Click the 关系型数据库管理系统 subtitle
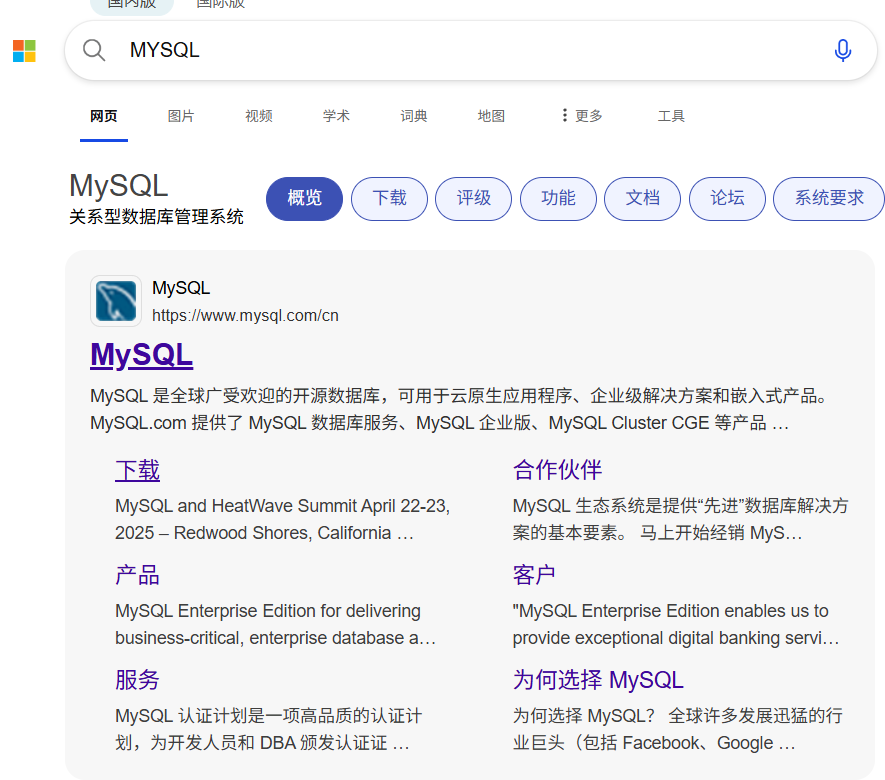 [x=156, y=217]
